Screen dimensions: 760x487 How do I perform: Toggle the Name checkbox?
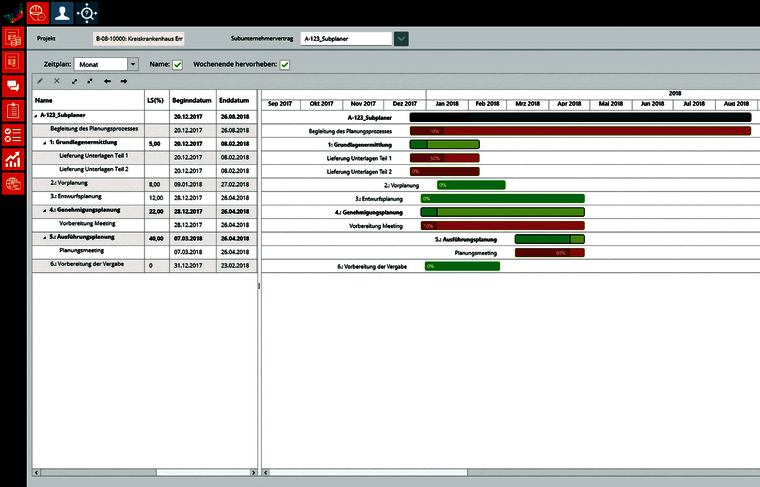click(x=178, y=64)
